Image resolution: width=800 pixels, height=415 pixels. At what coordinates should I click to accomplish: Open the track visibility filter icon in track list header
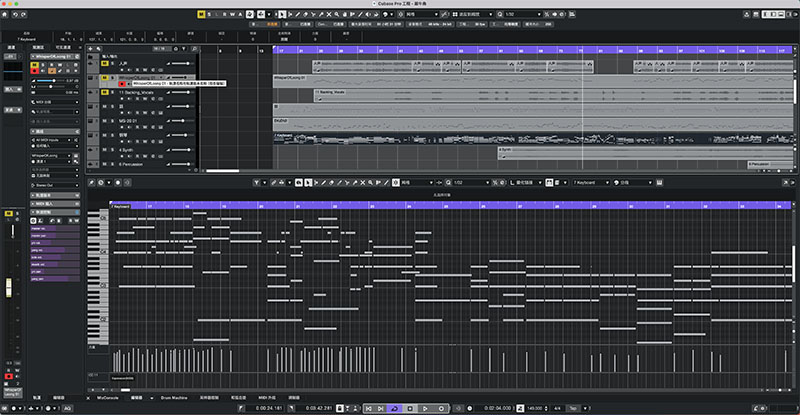pos(184,49)
